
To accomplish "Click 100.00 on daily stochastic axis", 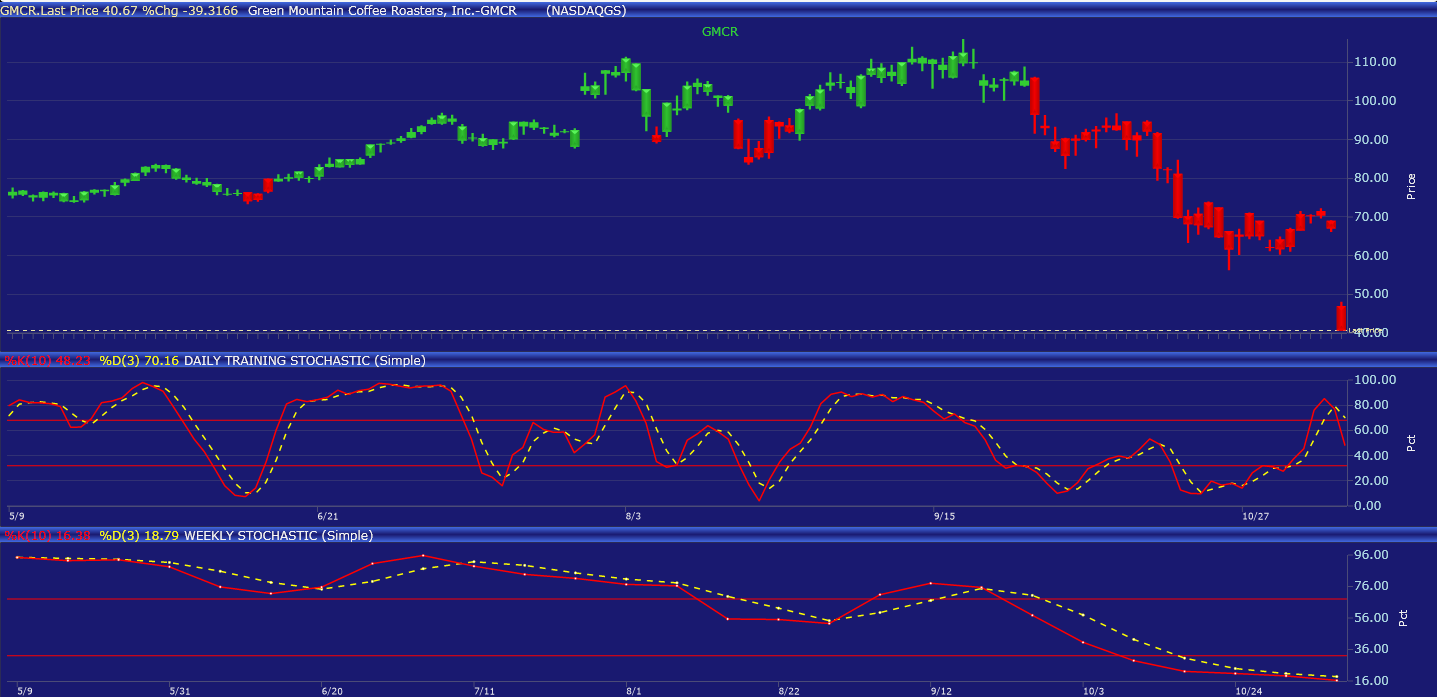I will click(x=1375, y=380).
